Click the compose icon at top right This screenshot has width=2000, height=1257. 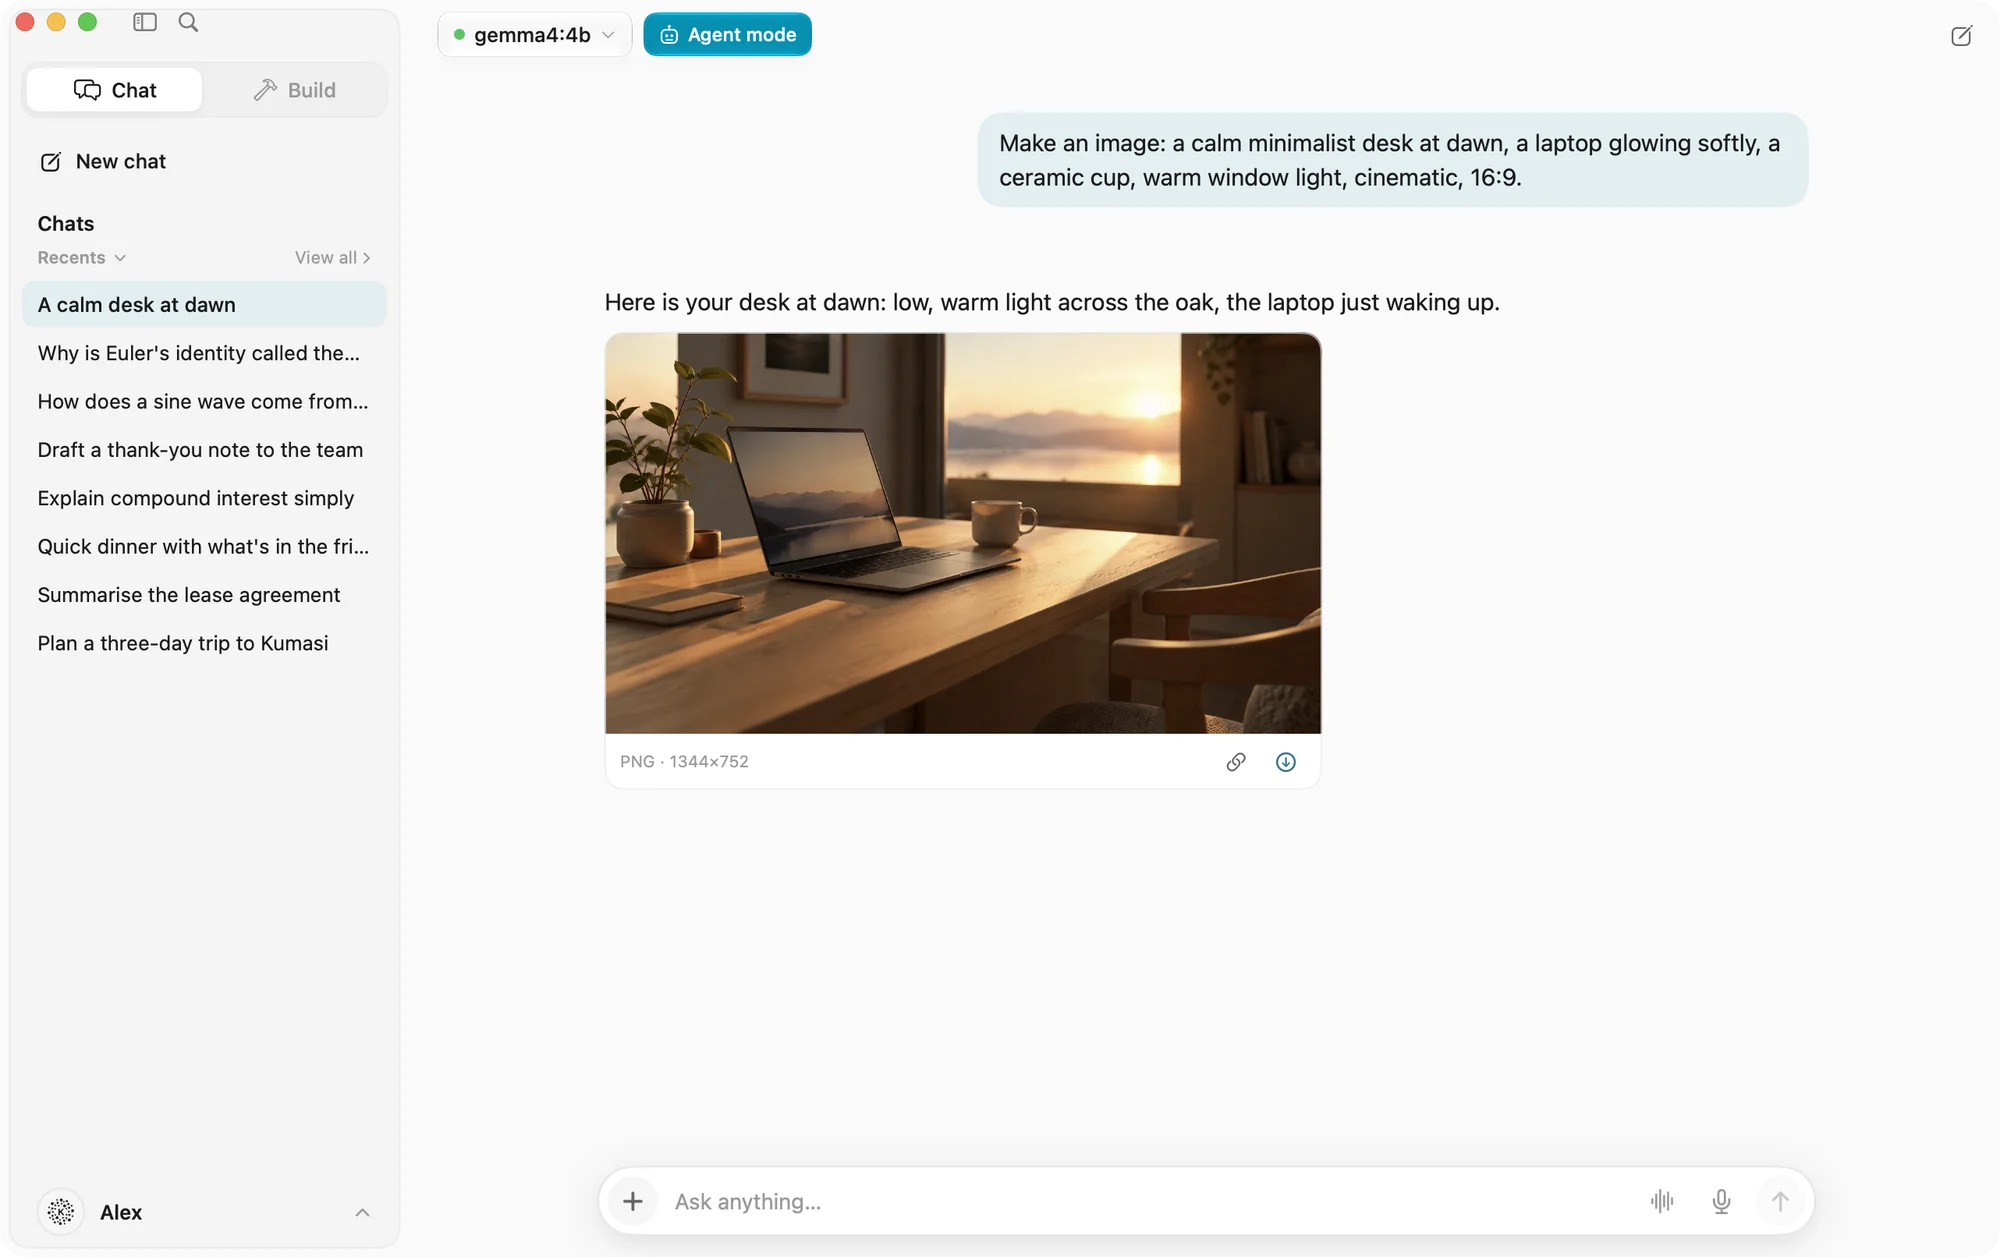point(1961,36)
